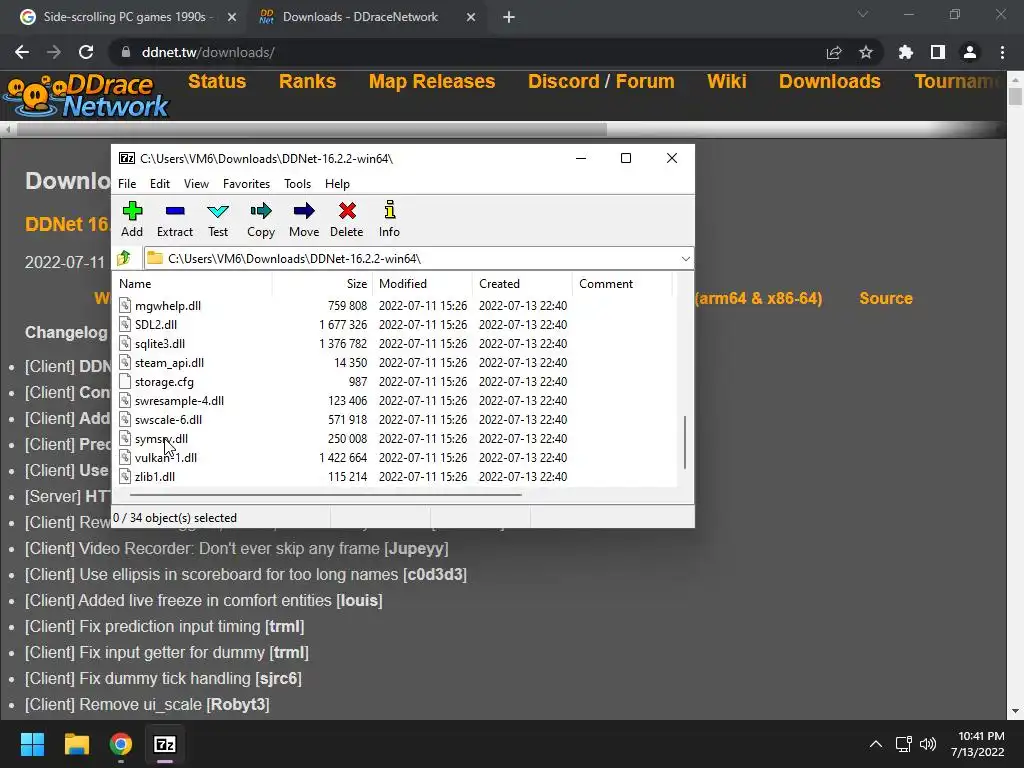Viewport: 1024px width, 768px height.
Task: Open the volume control in system tray
Action: tap(927, 744)
